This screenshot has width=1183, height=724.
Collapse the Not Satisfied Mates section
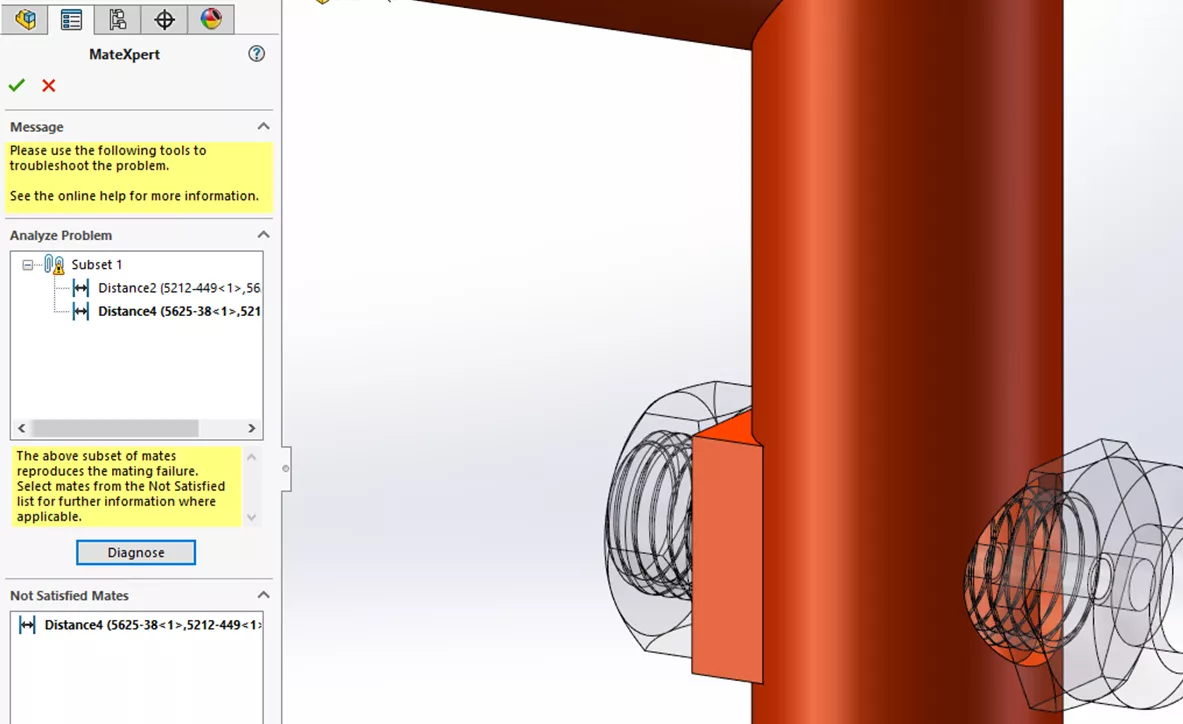[263, 595]
